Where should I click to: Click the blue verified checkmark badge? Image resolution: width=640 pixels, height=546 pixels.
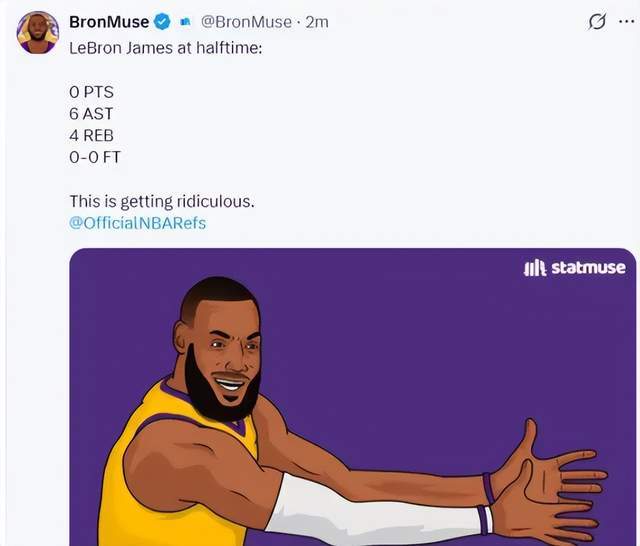pos(162,22)
